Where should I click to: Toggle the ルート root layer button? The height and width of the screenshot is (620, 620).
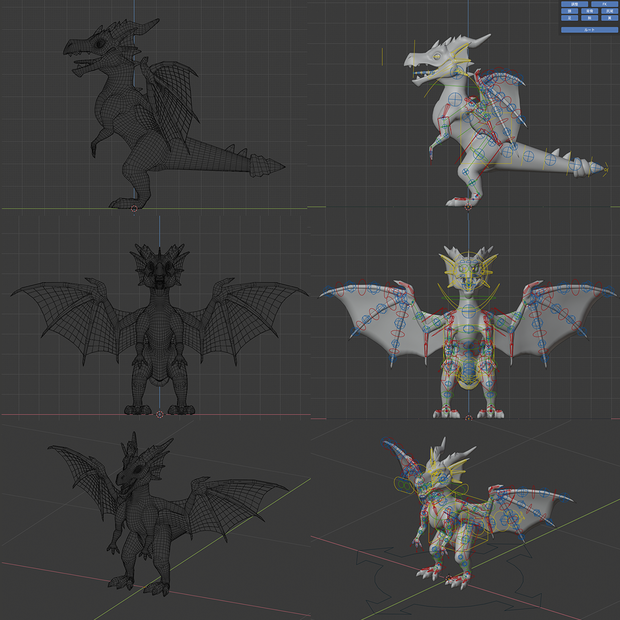[590, 30]
